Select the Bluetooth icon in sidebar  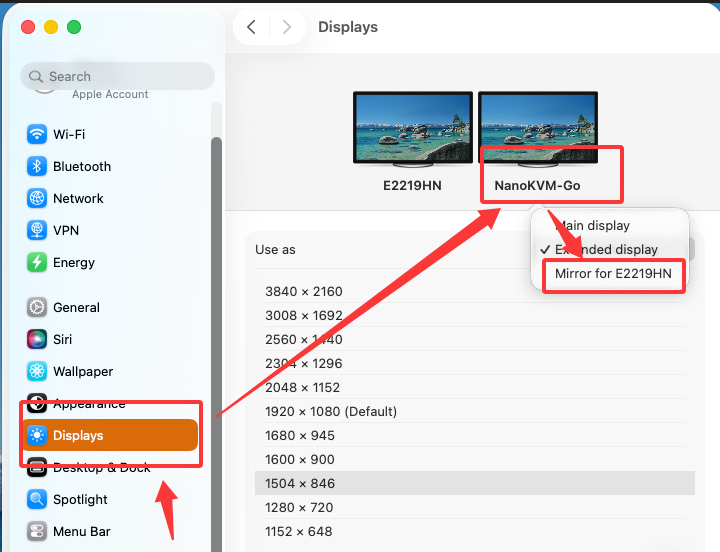pos(37,166)
